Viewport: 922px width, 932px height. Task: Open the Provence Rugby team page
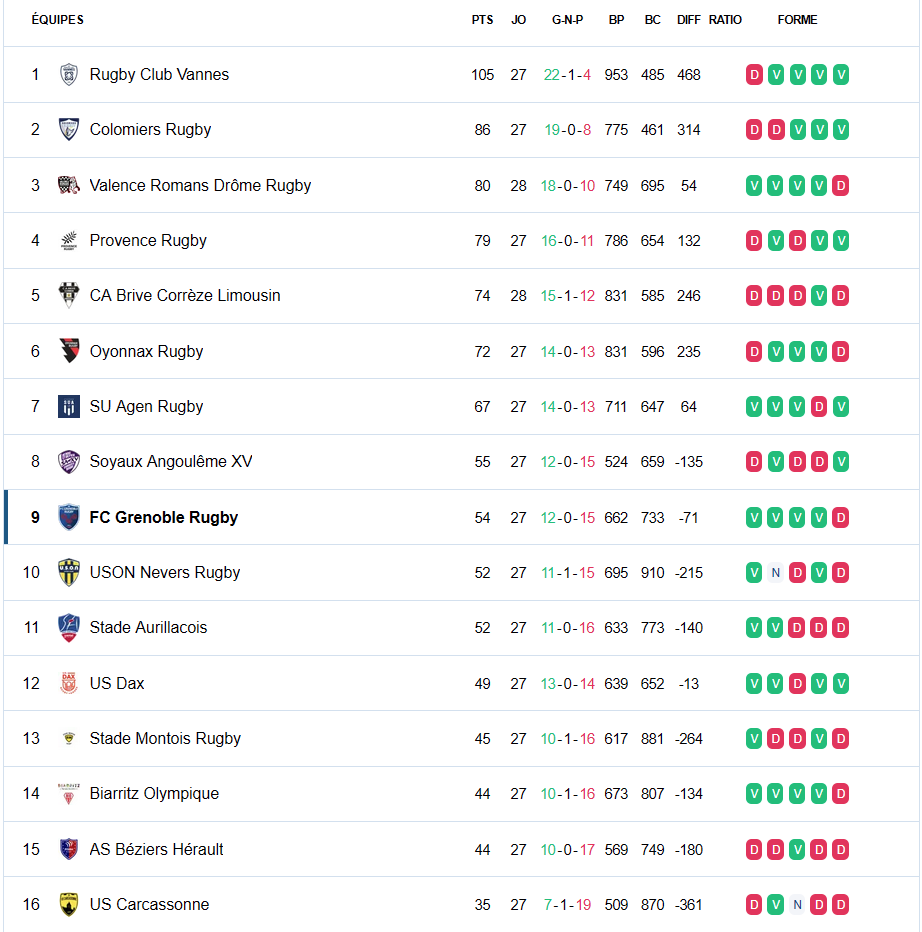[x=148, y=240]
